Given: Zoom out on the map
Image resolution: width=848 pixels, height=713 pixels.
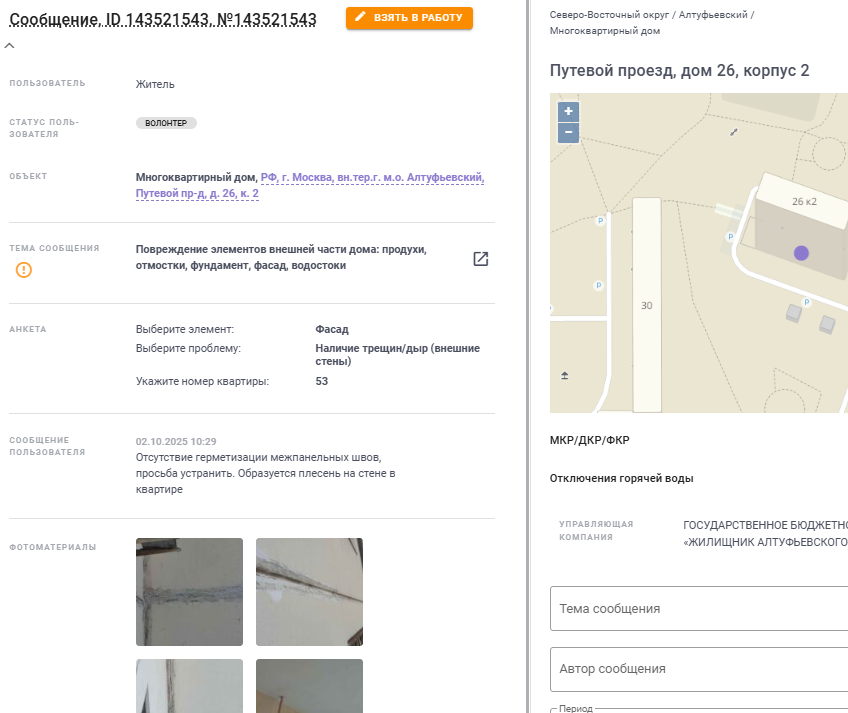Looking at the screenshot, I should tap(568, 132).
